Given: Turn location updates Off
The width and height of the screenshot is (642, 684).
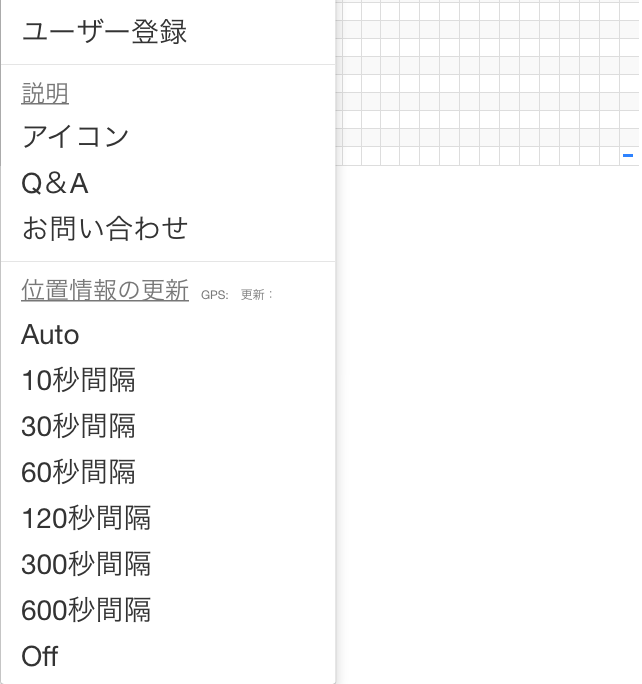Looking at the screenshot, I should coord(40,656).
